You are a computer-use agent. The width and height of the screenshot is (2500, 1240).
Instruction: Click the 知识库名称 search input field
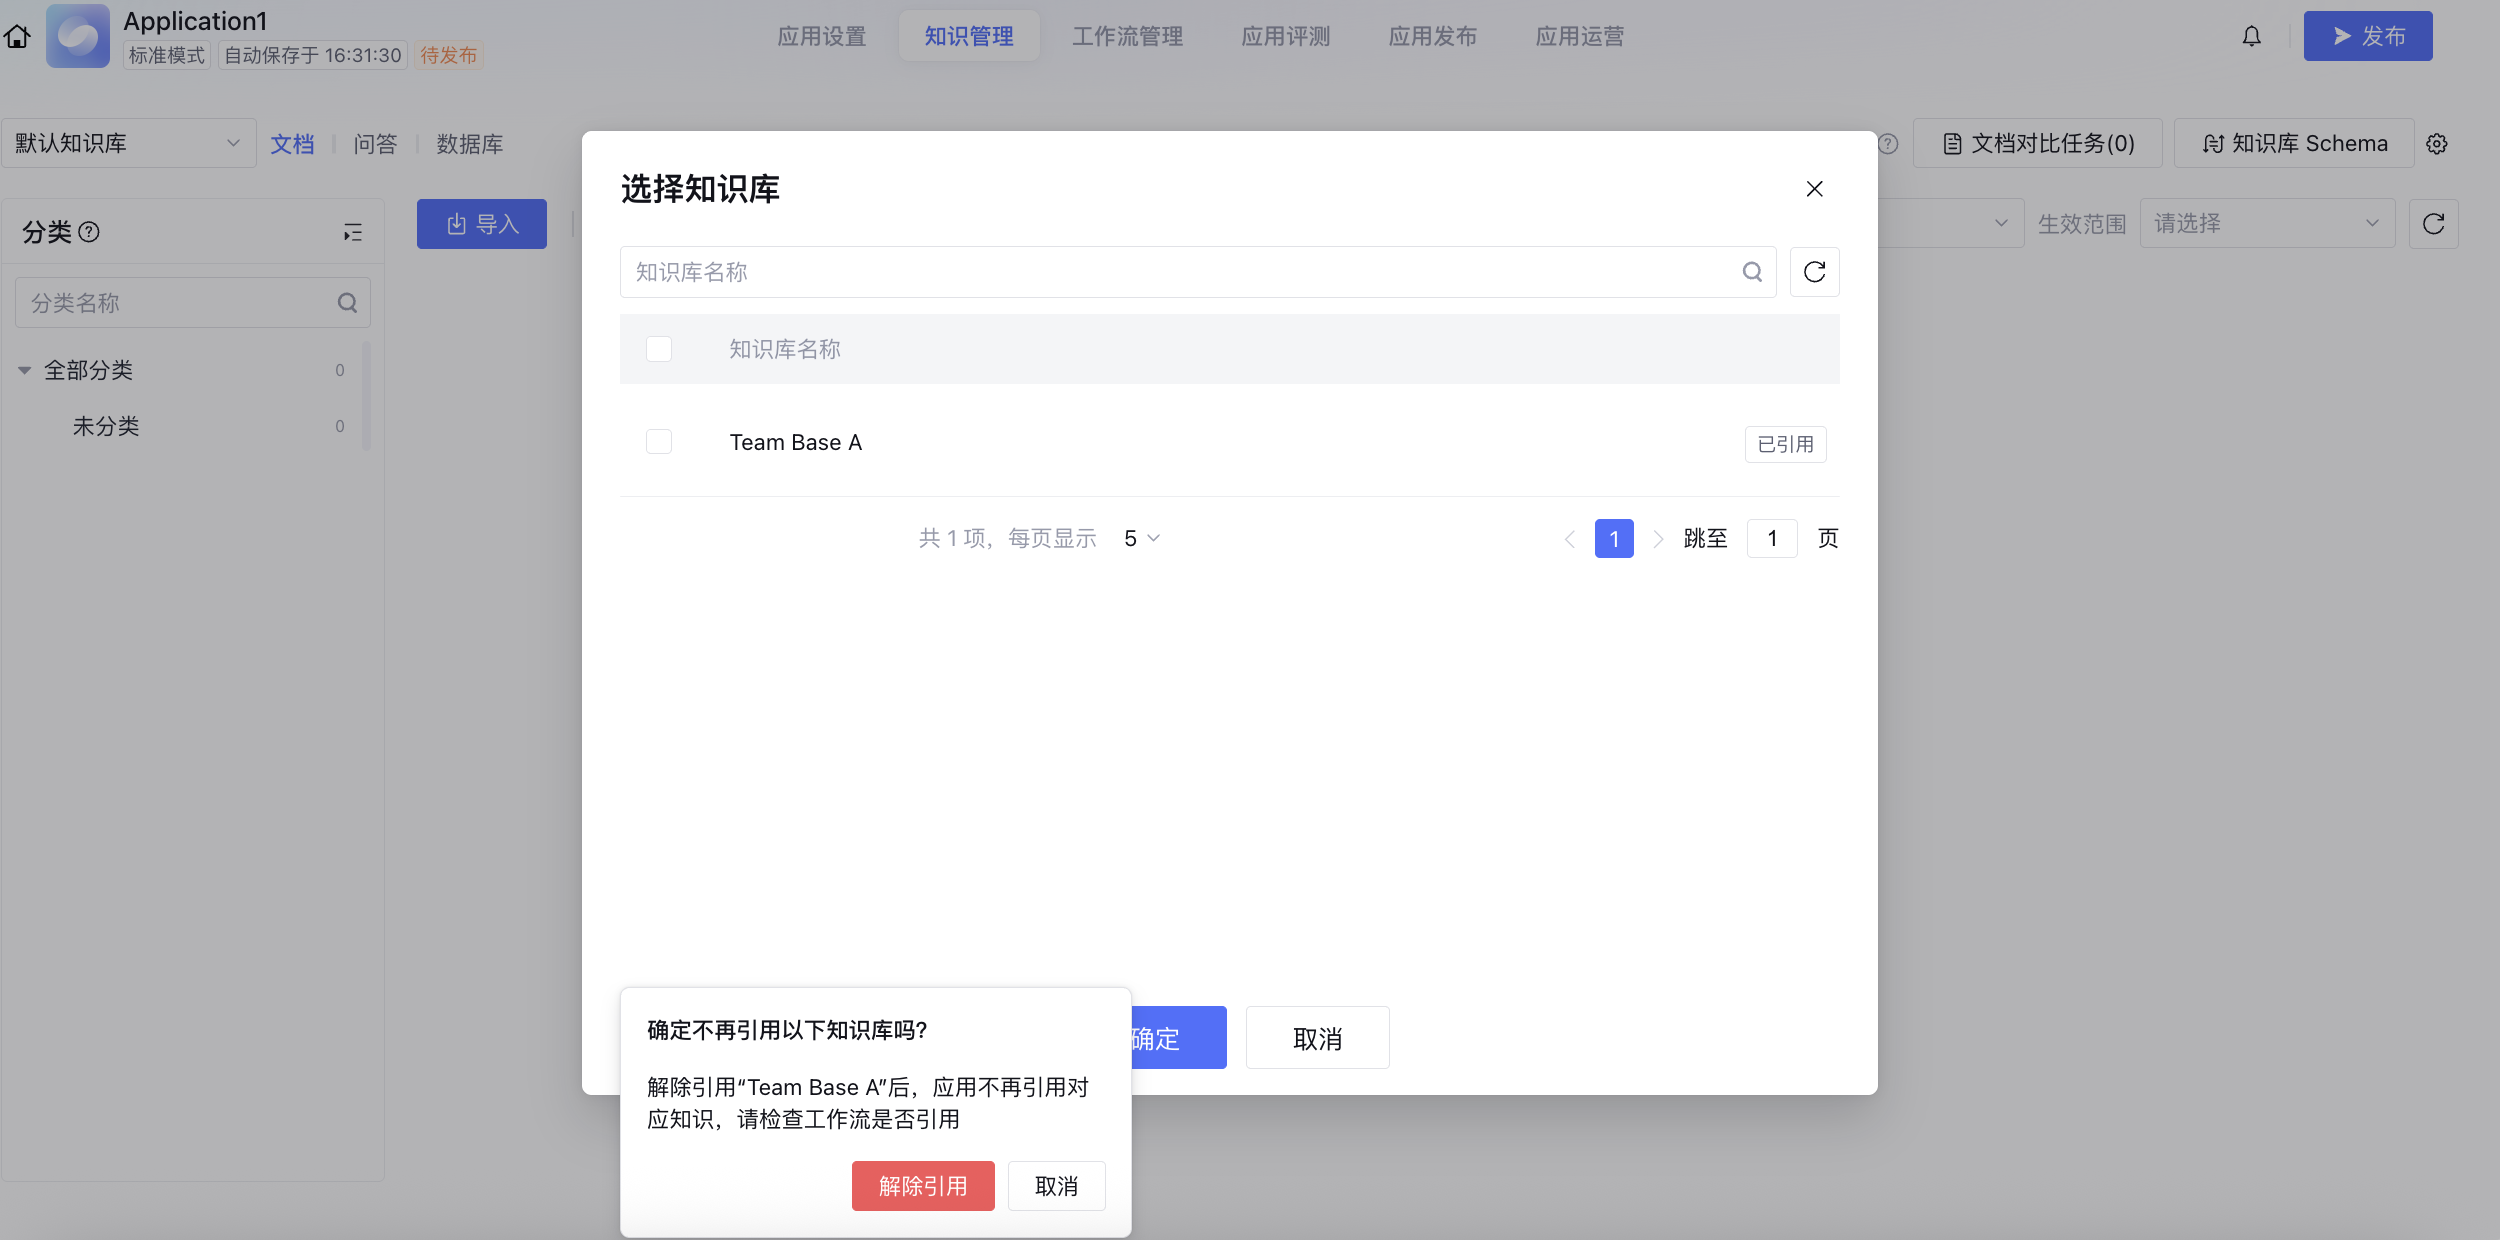(1180, 272)
